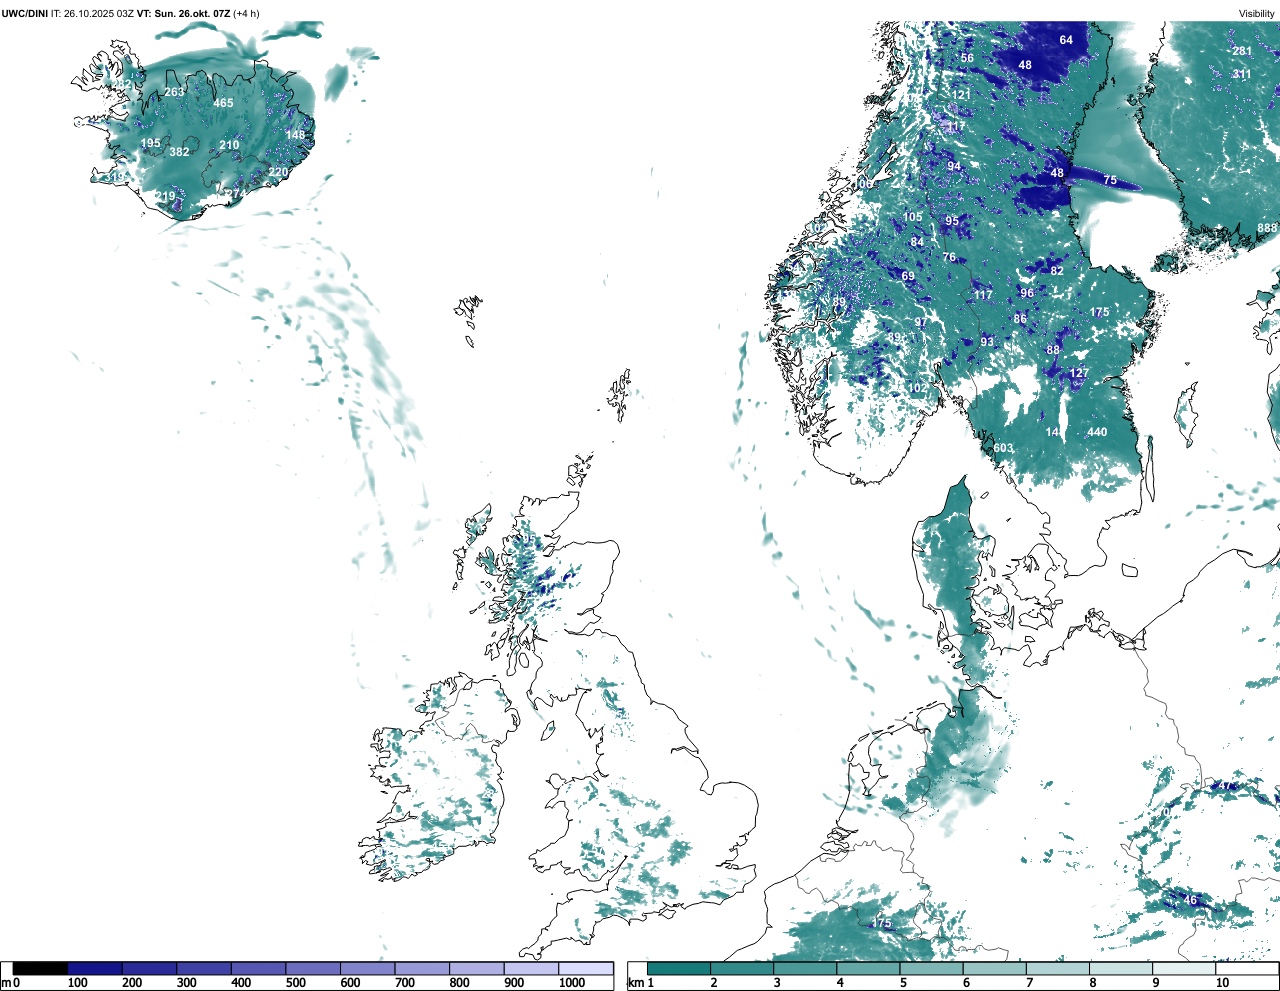Click the 500–600 m purple legend swatch
The height and width of the screenshot is (991, 1280).
313,968
